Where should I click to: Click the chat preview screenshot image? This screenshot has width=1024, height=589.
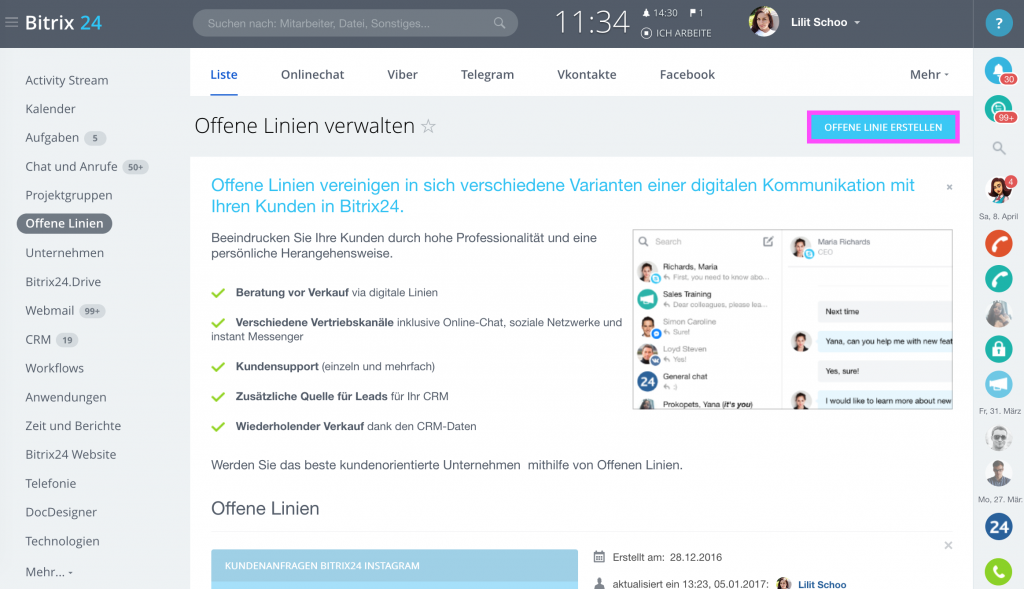coord(792,319)
